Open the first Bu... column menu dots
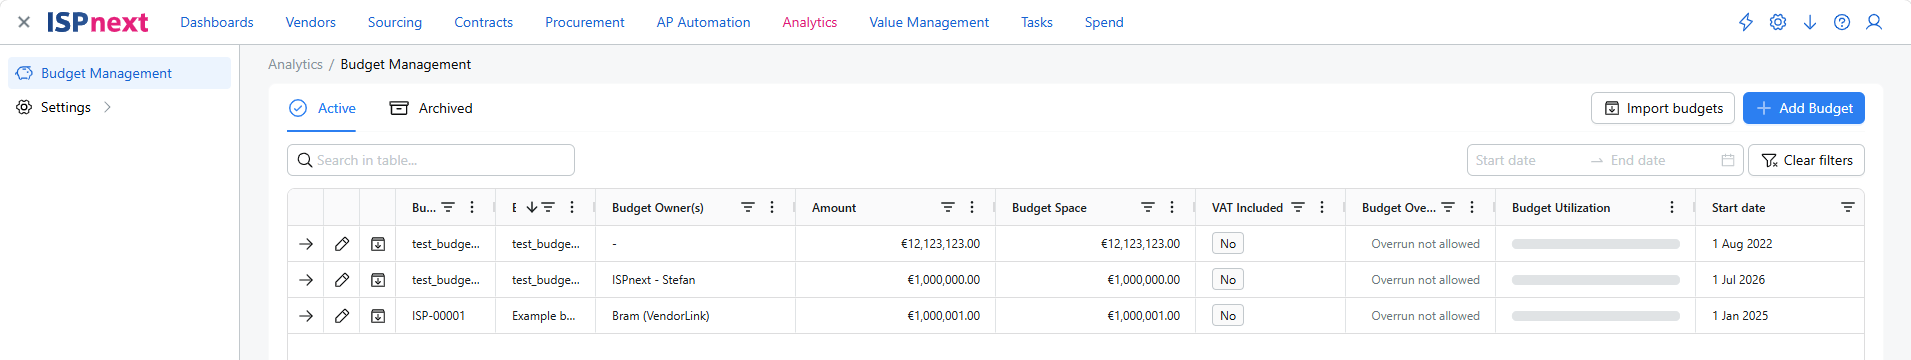 point(472,207)
